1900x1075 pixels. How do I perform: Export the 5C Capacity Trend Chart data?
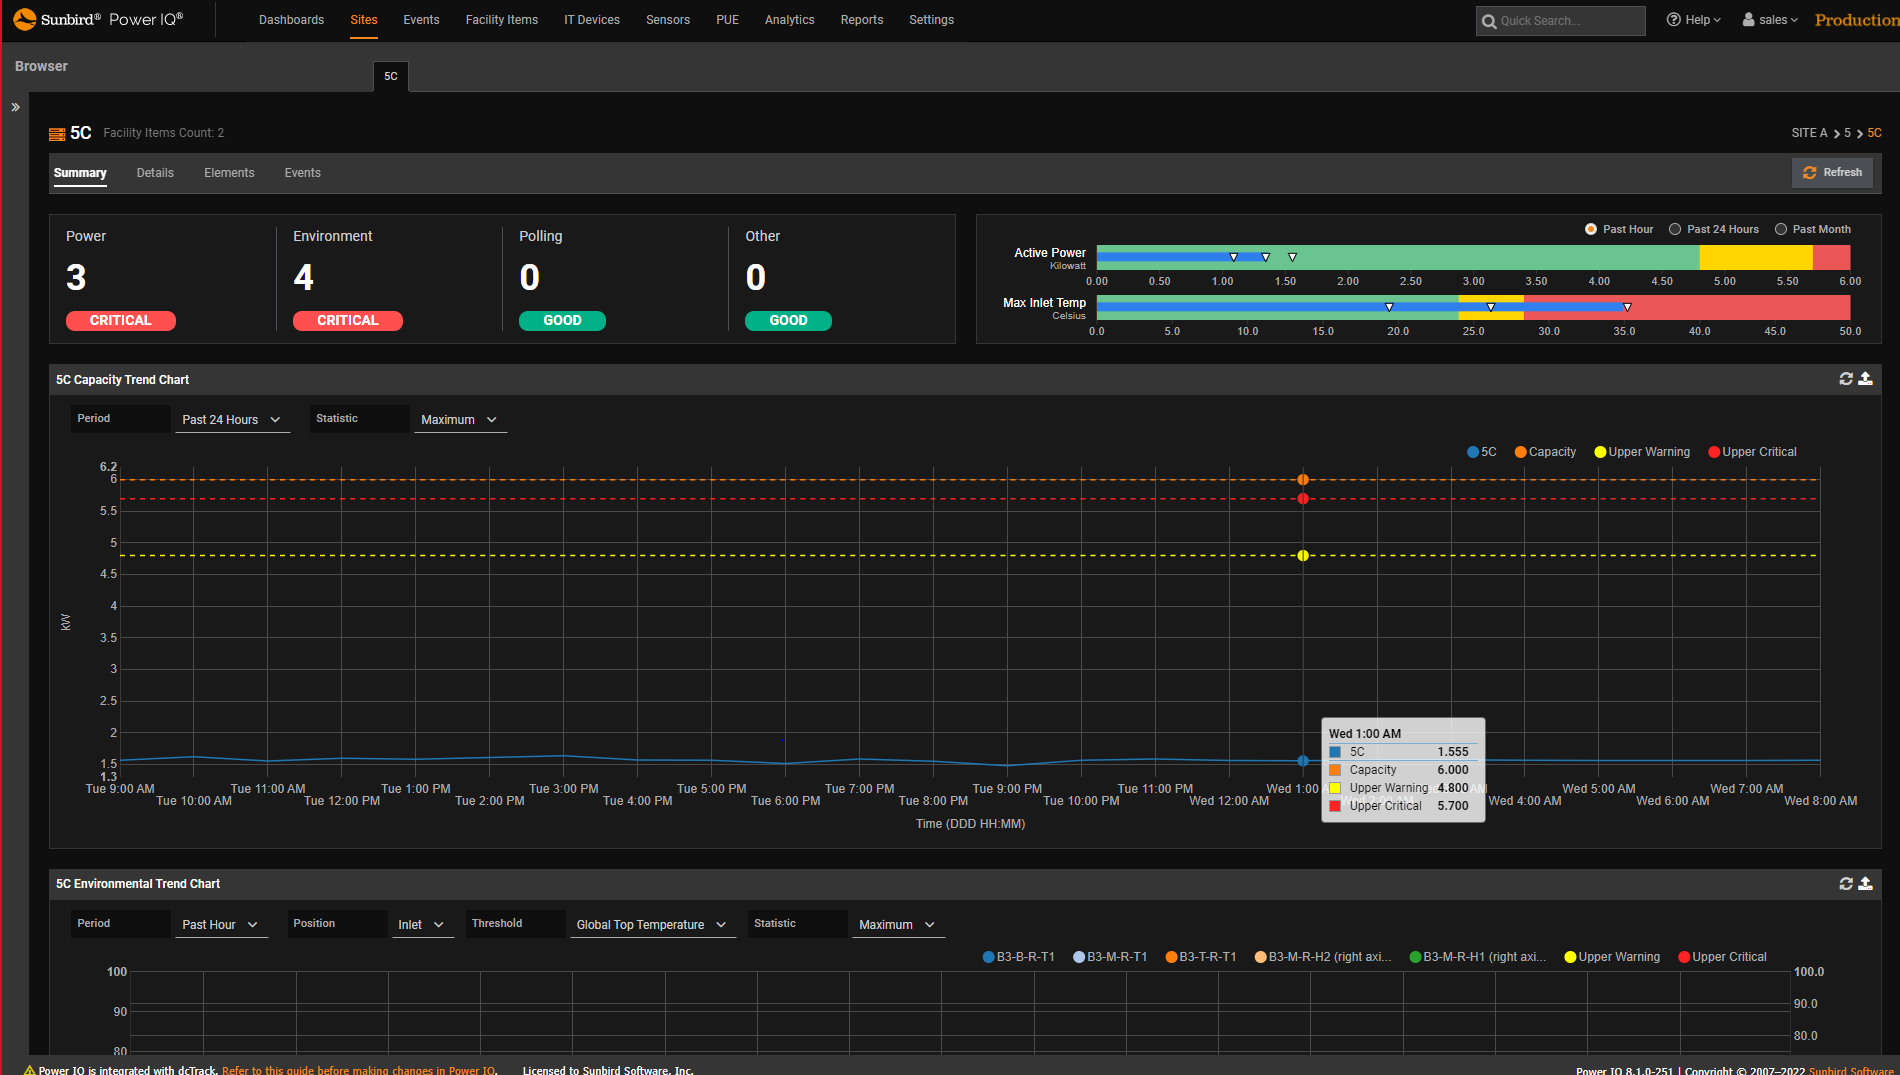[x=1866, y=379]
